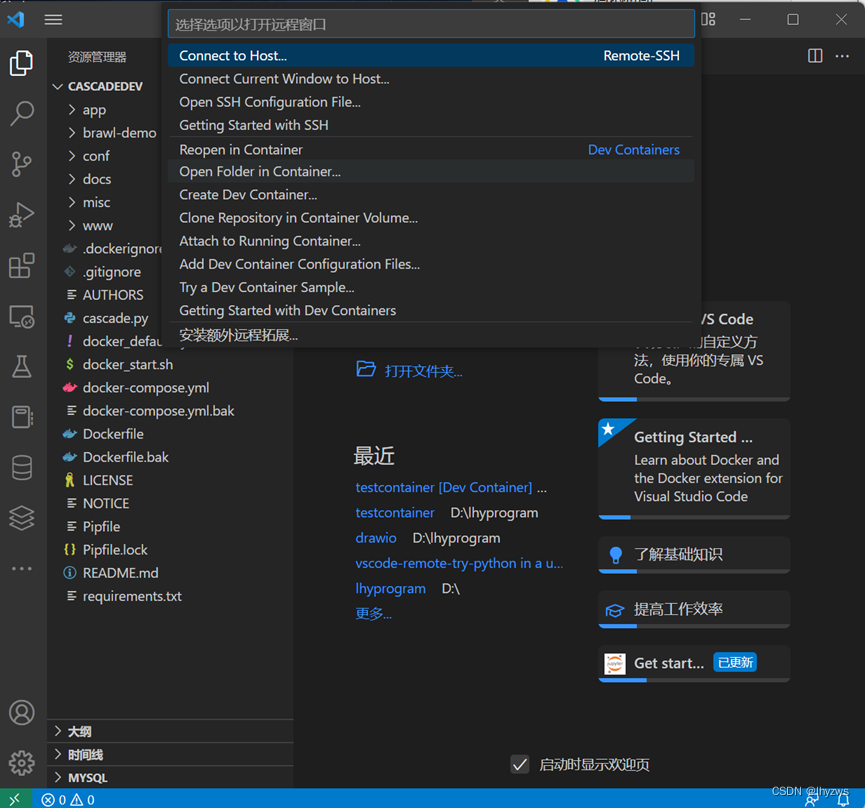Open the Jupyter Get start walkthrough icon

(x=615, y=663)
